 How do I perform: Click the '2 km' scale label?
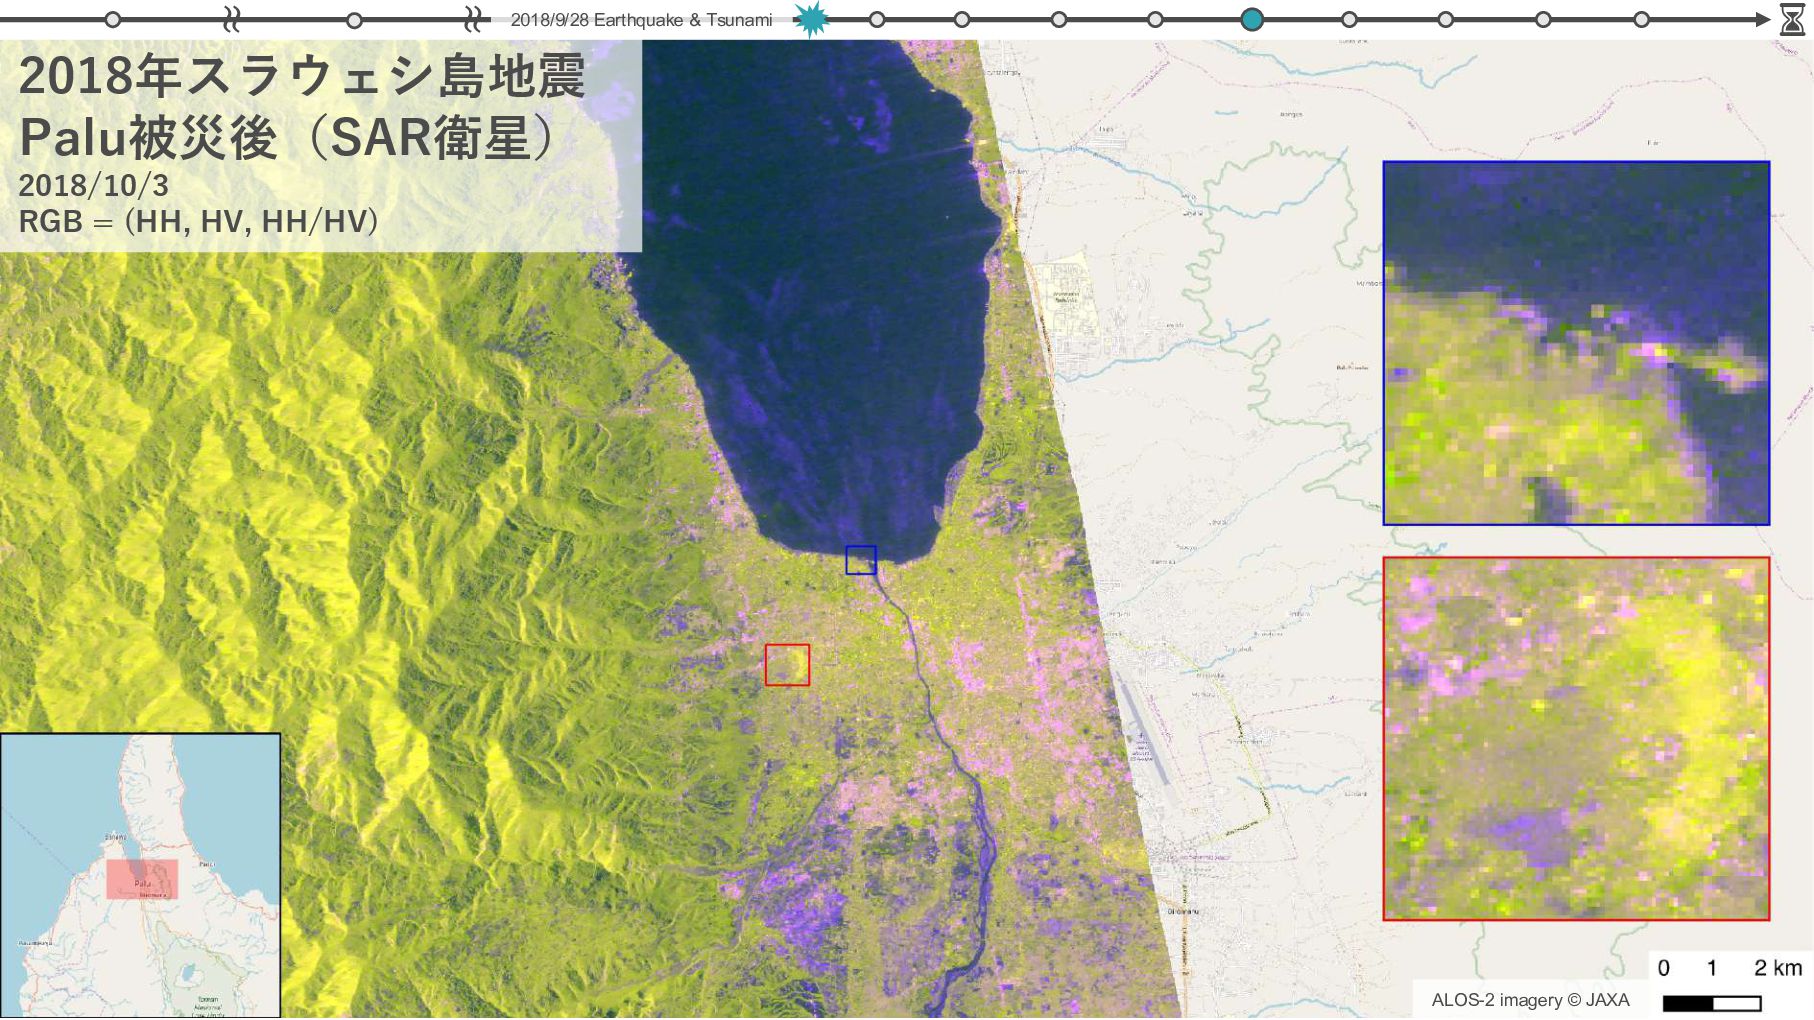(x=1778, y=968)
